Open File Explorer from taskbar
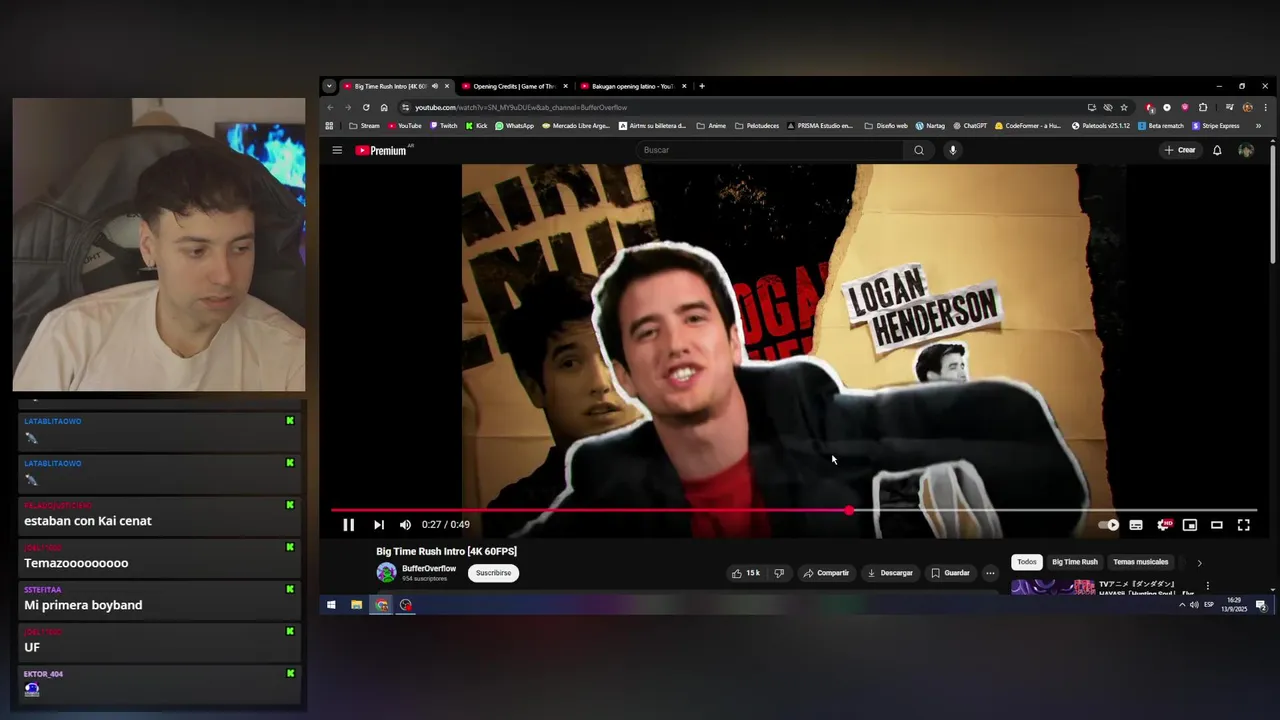Screen dimensions: 1280x720 coord(356,605)
